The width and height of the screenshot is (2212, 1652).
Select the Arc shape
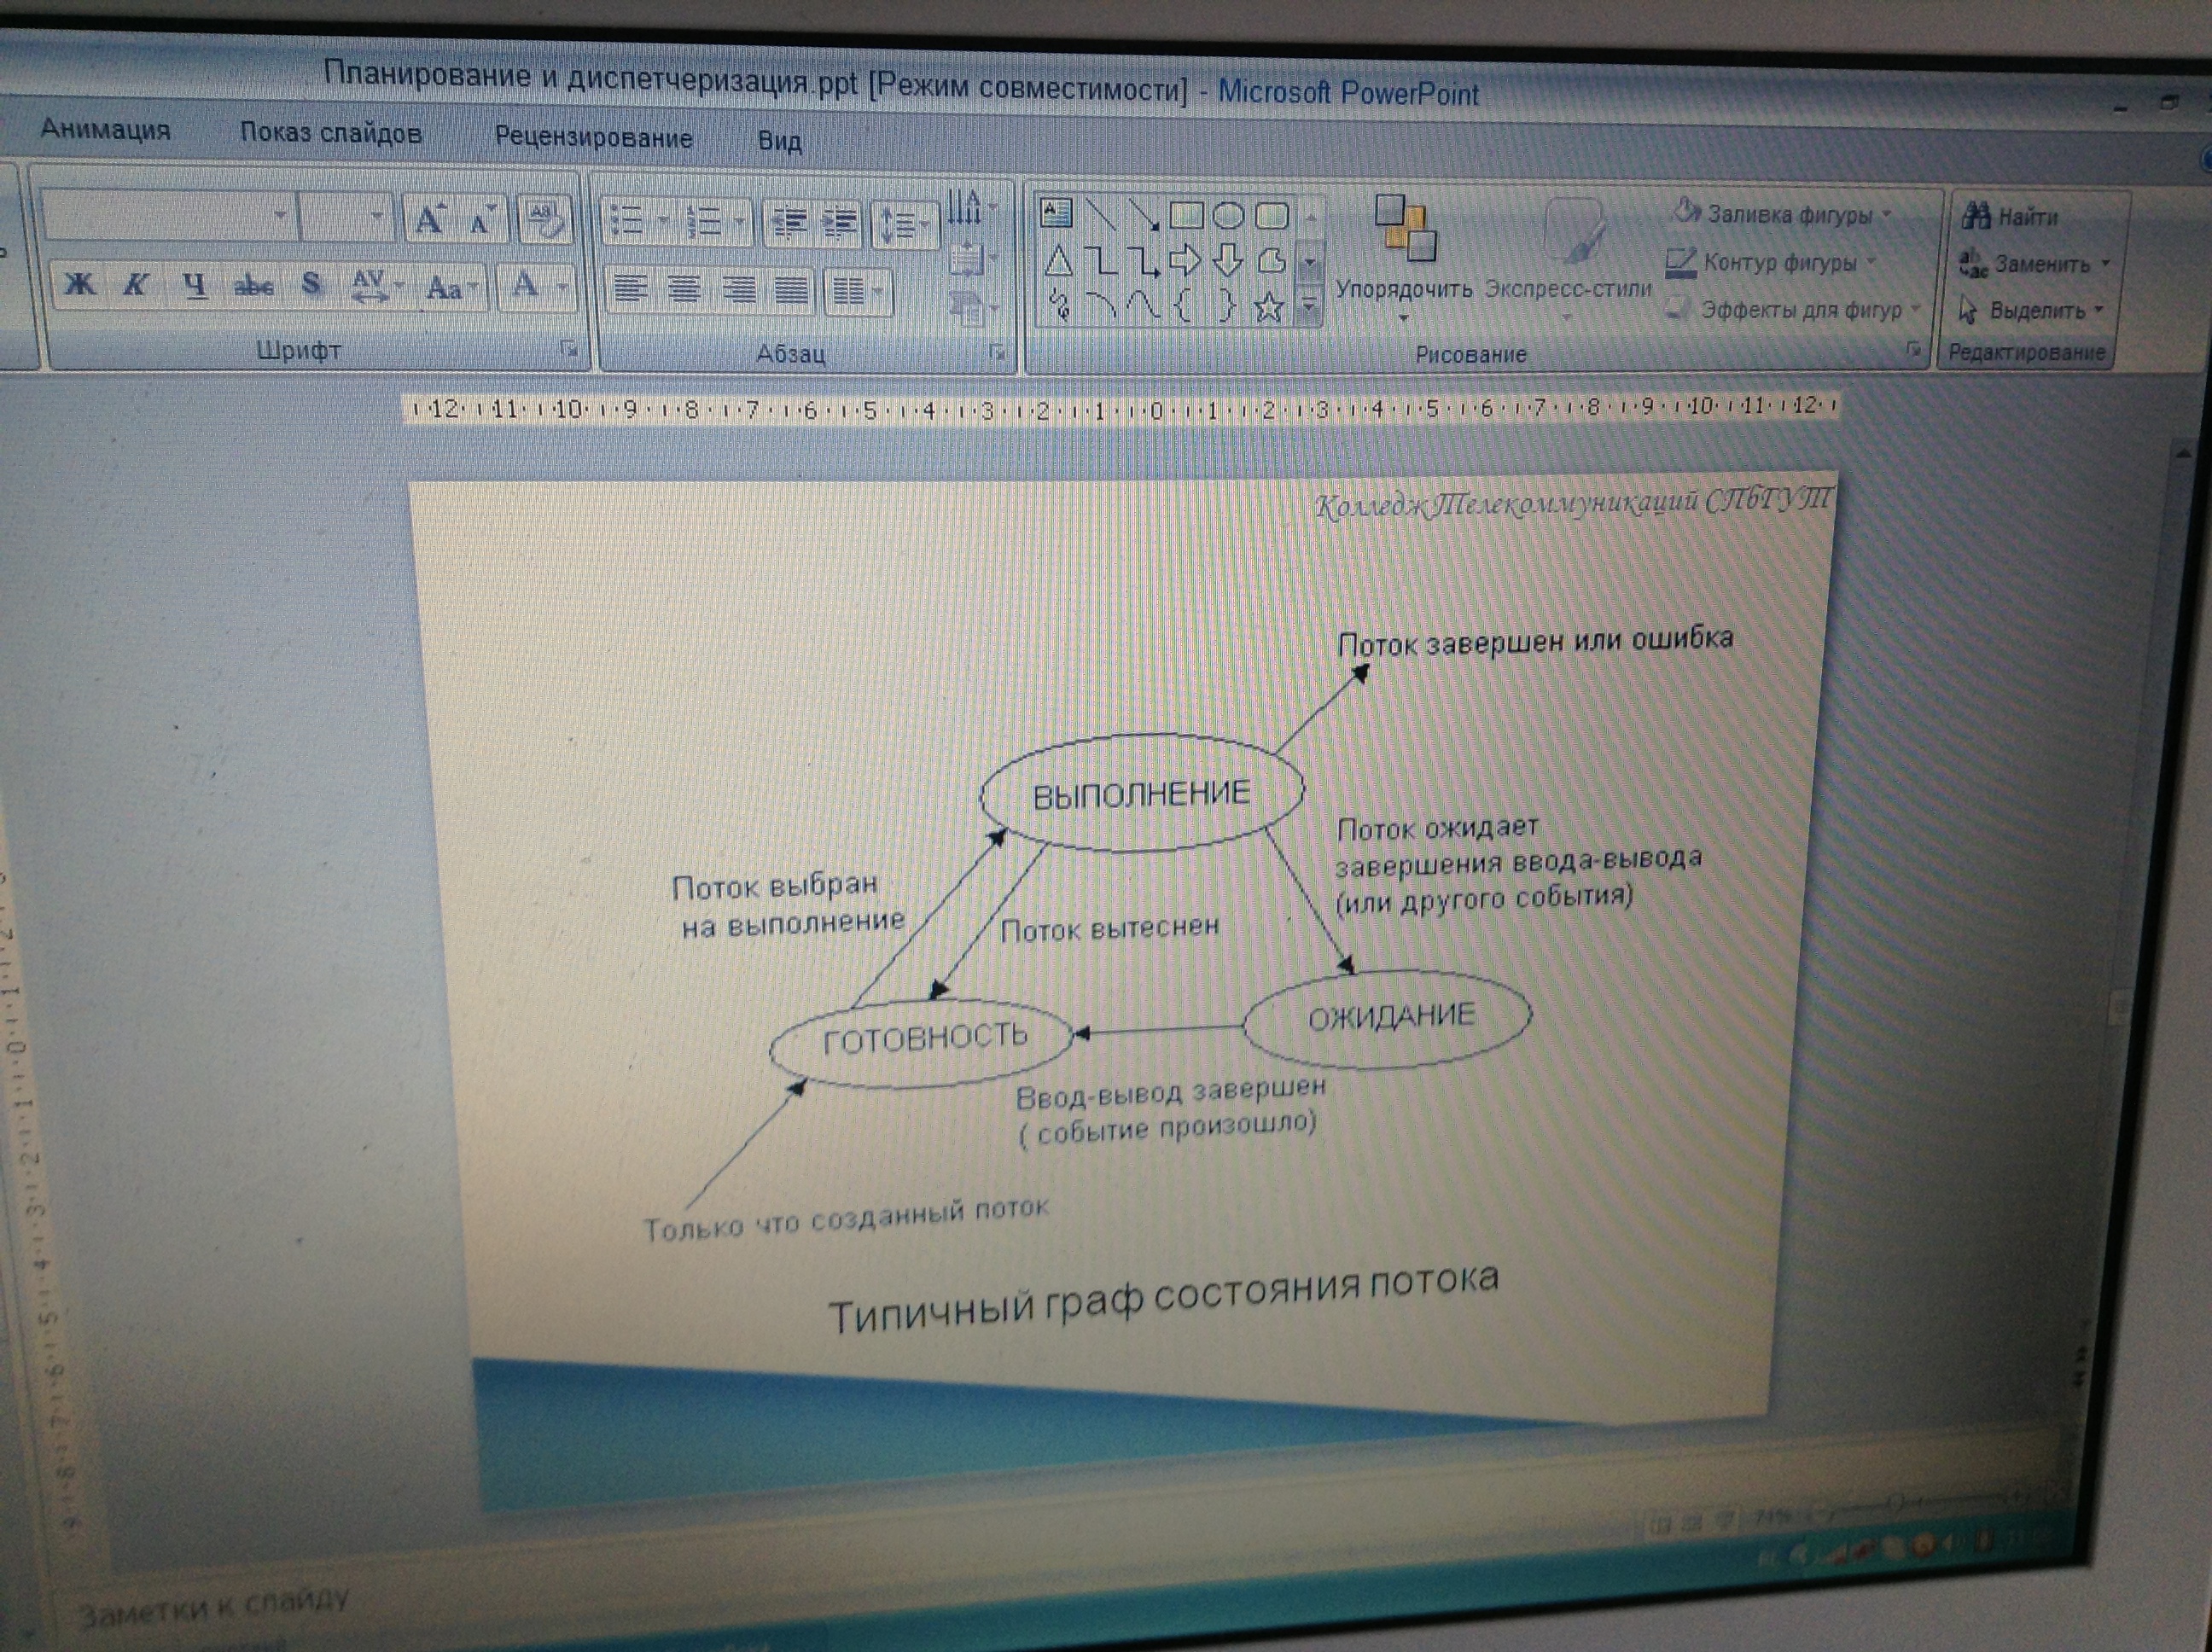1101,306
